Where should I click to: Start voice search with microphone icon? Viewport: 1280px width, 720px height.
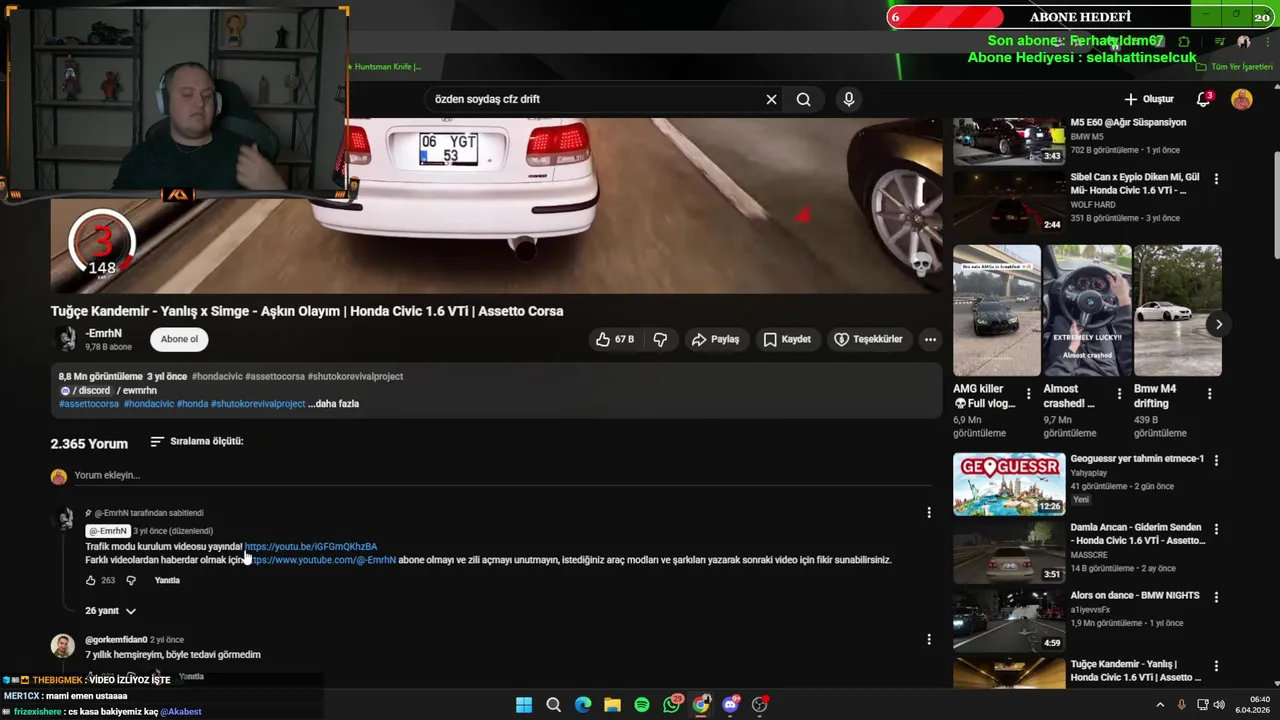point(849,99)
